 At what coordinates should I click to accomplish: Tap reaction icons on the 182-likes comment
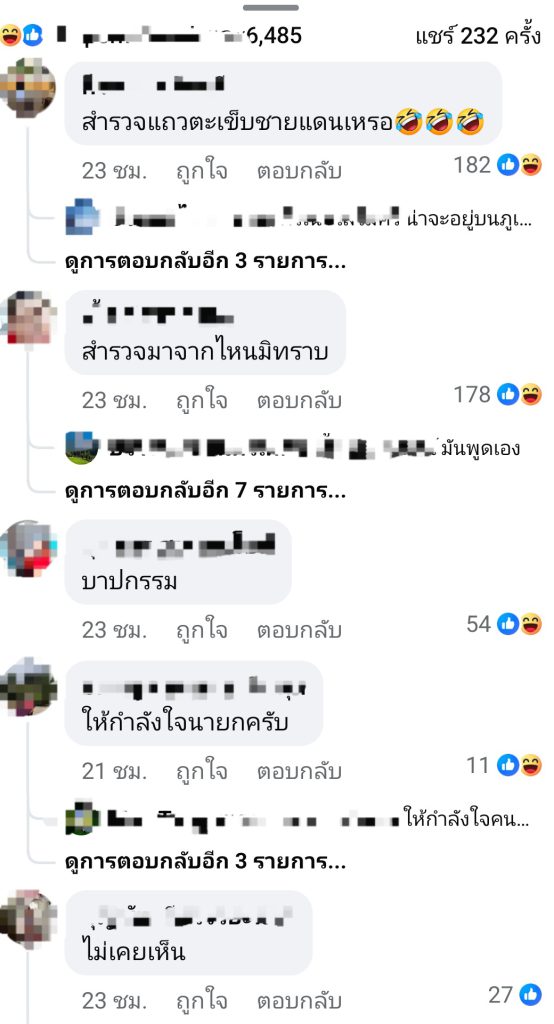pos(520,166)
